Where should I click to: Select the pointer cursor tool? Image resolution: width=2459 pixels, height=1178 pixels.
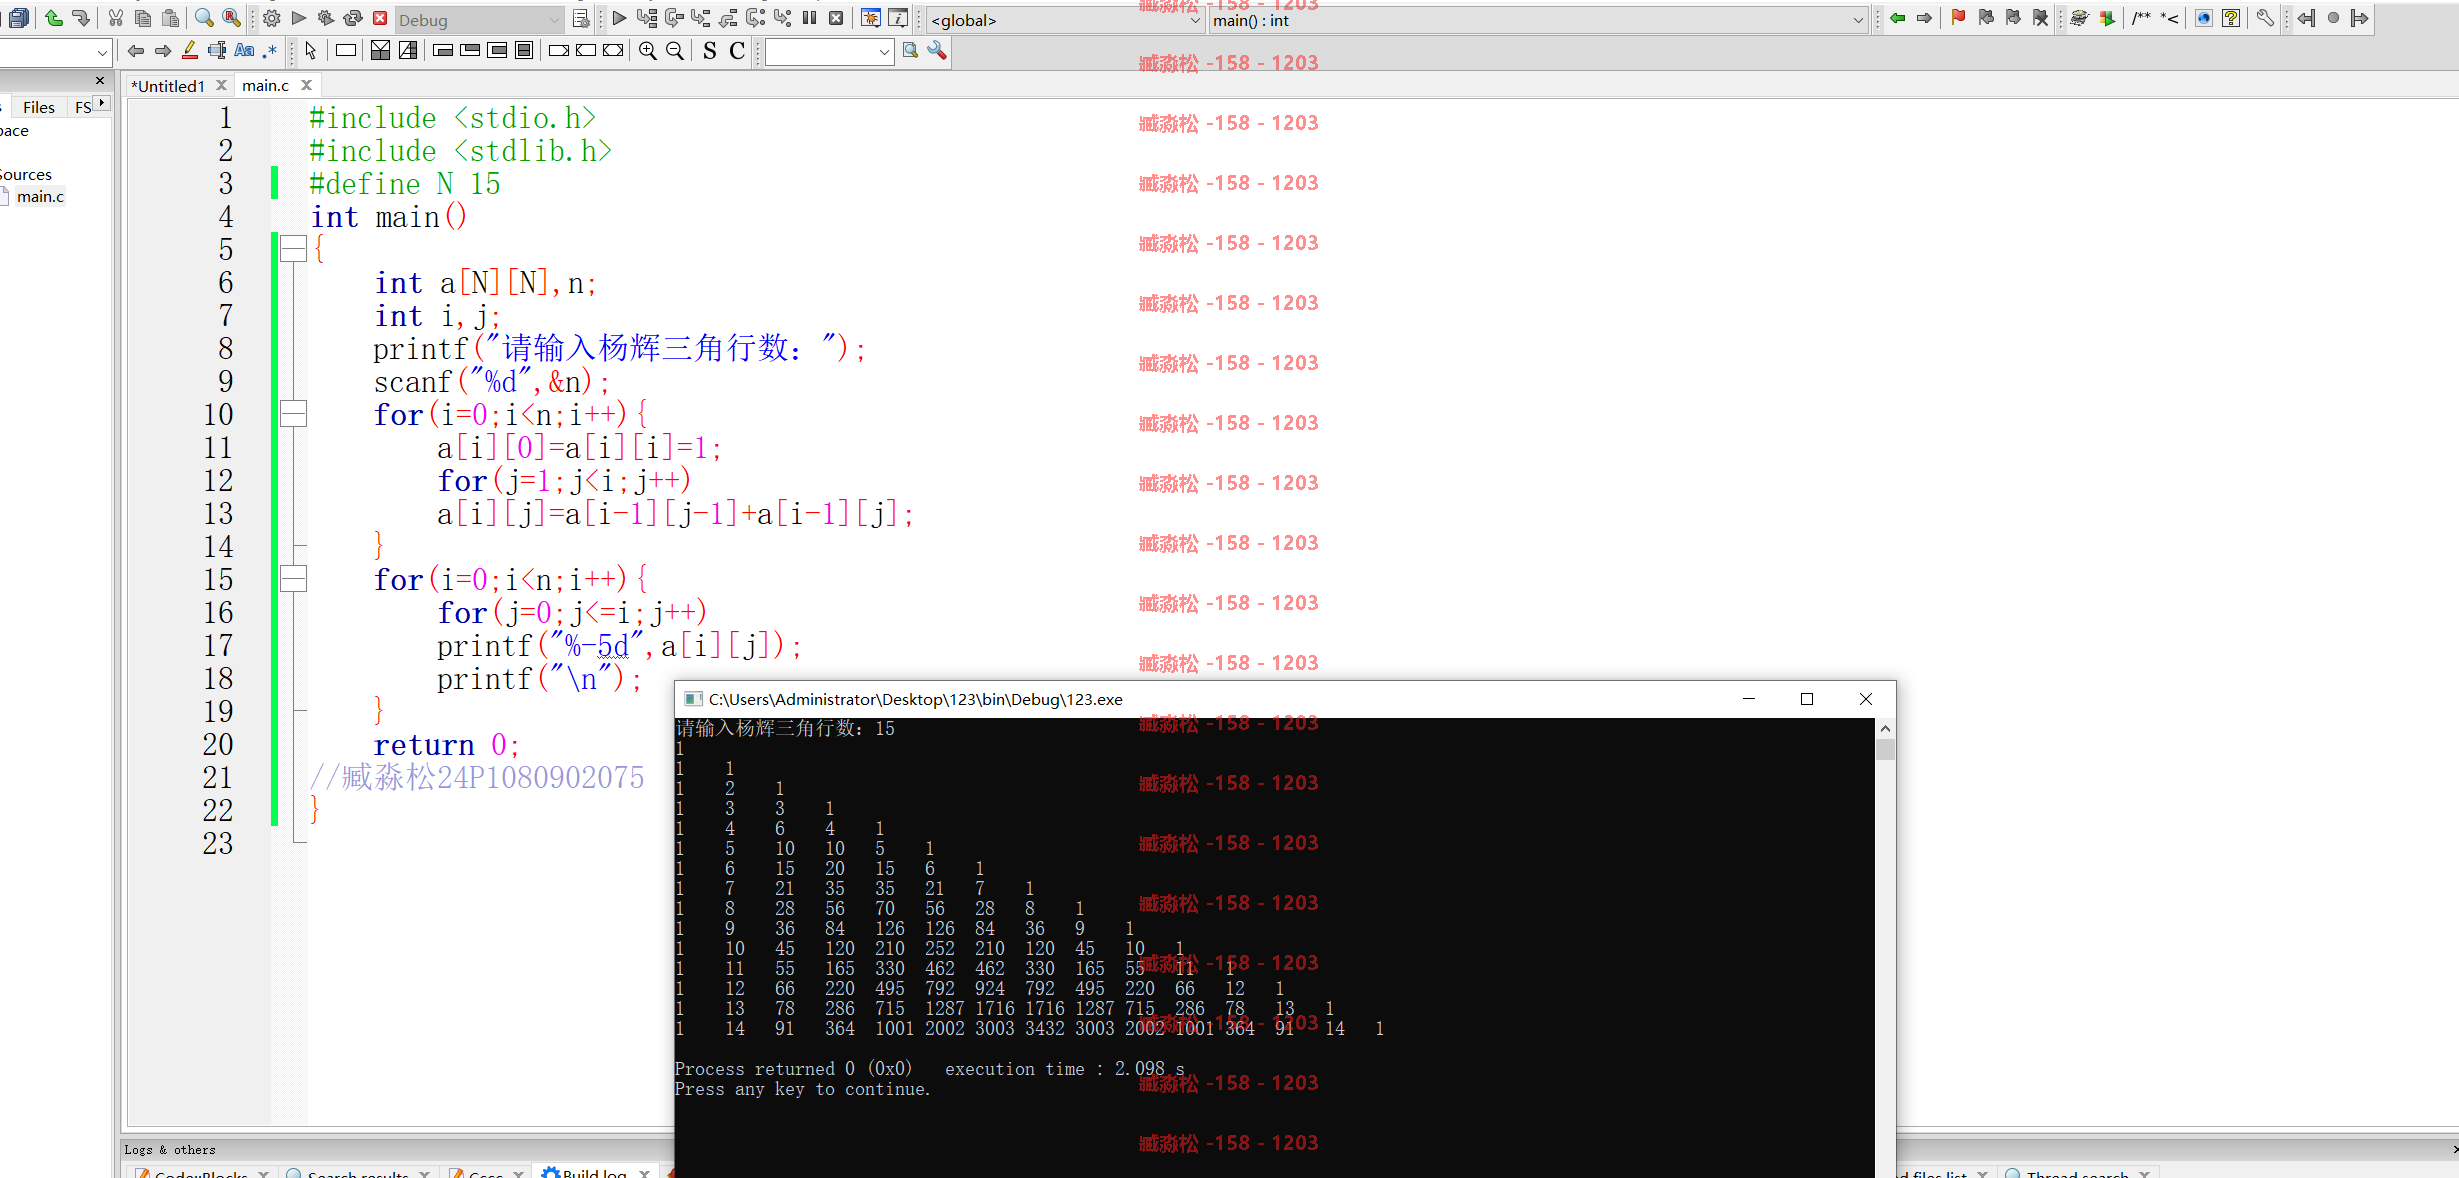310,50
